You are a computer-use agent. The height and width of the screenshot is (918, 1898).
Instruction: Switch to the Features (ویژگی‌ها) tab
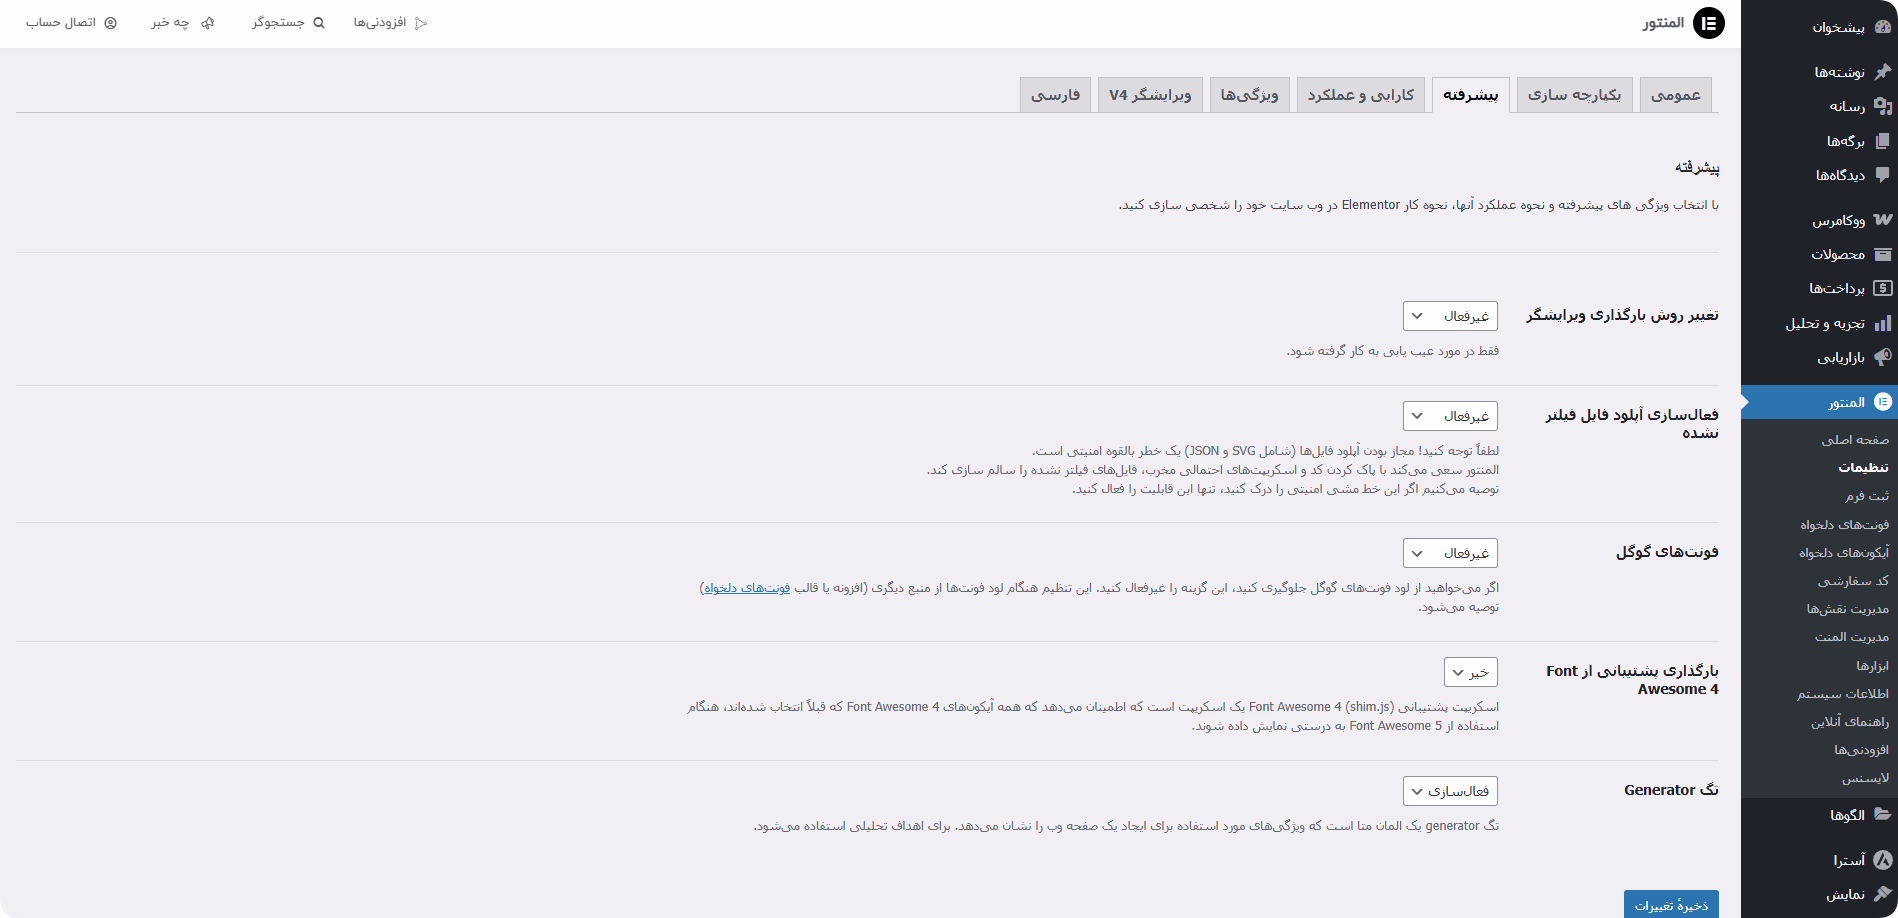pyautogui.click(x=1250, y=95)
